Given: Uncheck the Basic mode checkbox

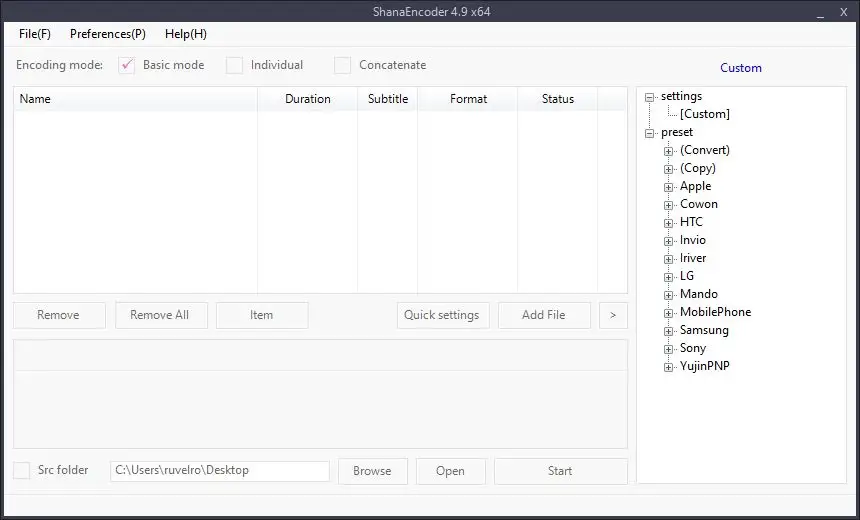Looking at the screenshot, I should 127,65.
